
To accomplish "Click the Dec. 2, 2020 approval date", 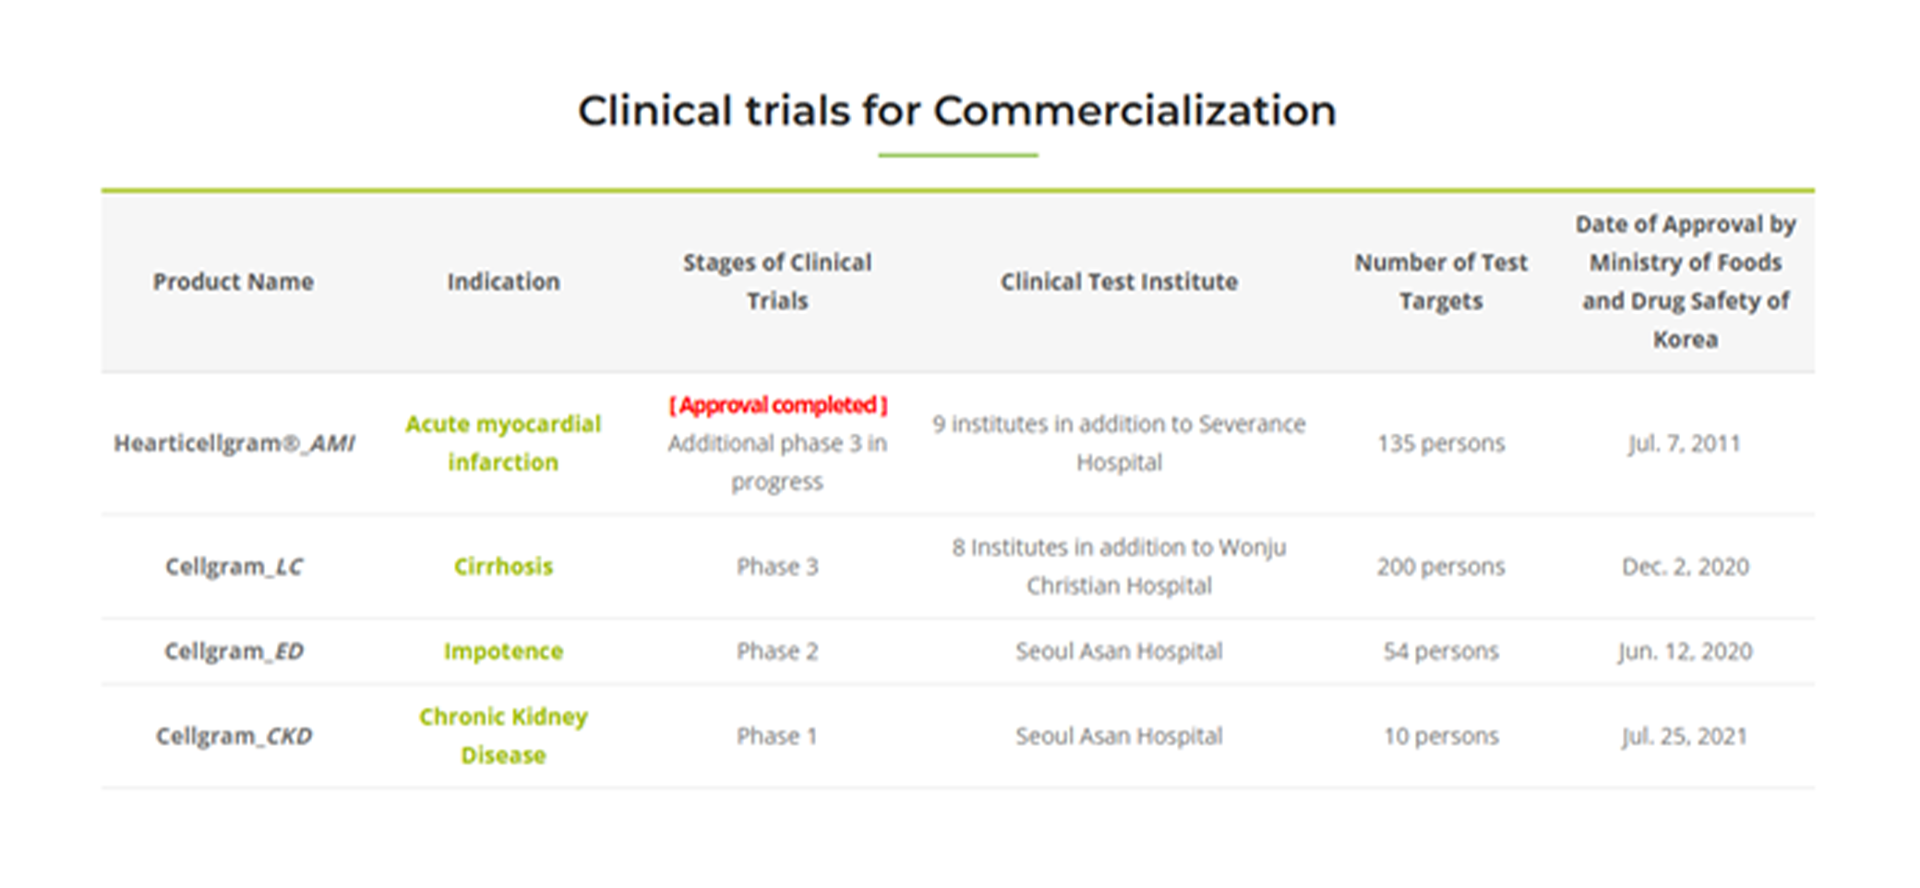I will click(1685, 567).
